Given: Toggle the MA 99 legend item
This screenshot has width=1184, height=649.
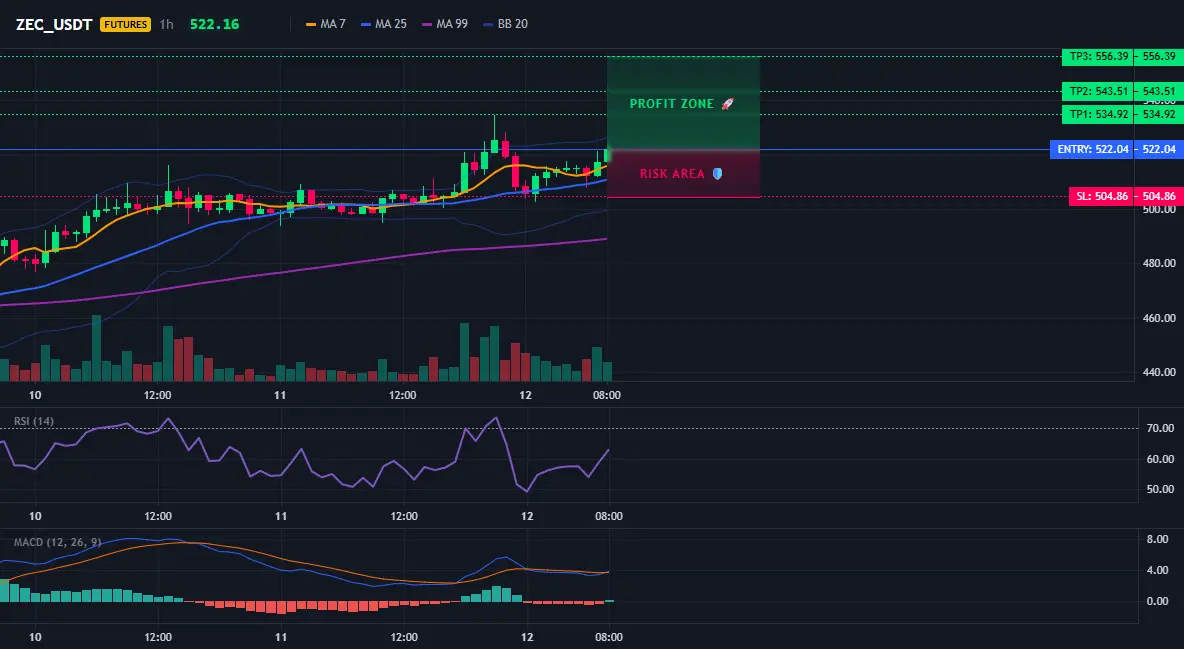Looking at the screenshot, I should pos(445,24).
